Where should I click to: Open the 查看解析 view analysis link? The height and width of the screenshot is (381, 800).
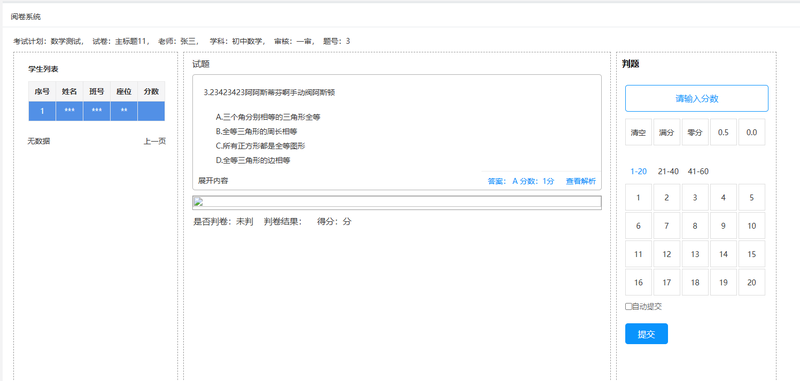(x=581, y=181)
